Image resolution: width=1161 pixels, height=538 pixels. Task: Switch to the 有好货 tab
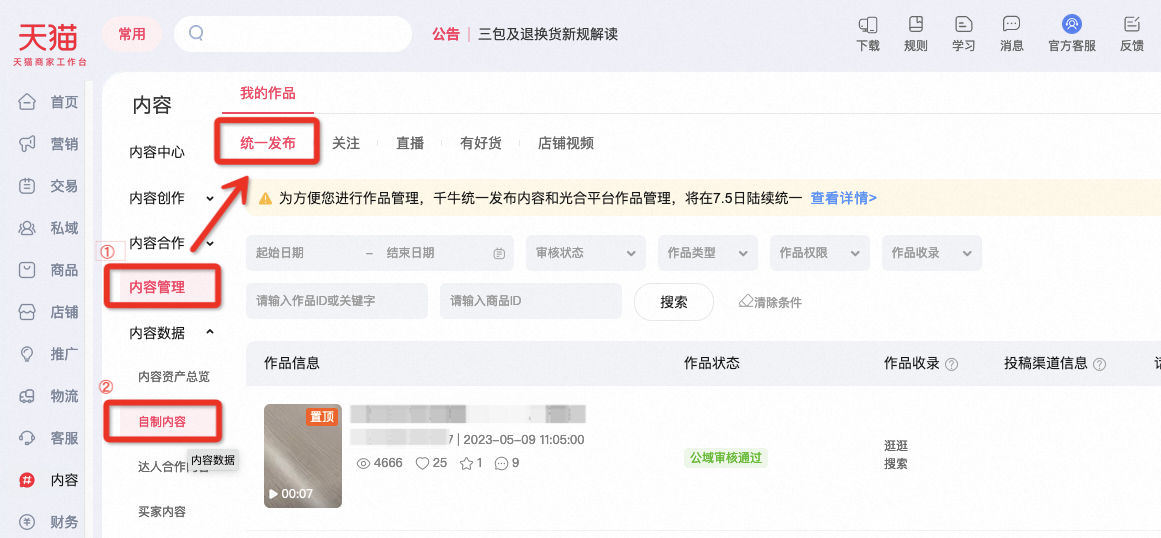[481, 144]
